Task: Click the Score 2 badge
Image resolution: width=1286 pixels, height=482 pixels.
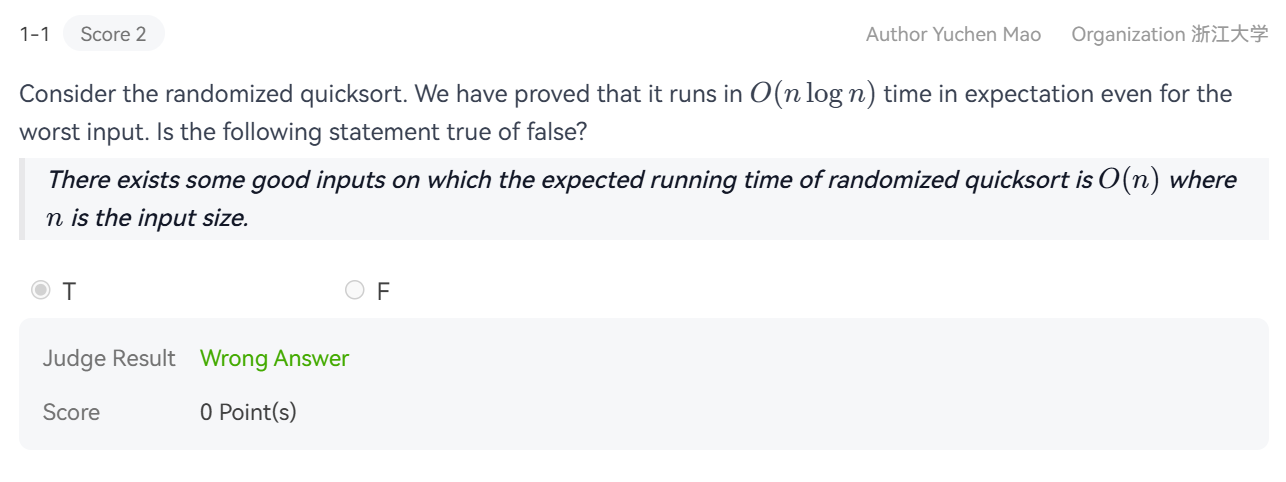Action: tap(113, 35)
